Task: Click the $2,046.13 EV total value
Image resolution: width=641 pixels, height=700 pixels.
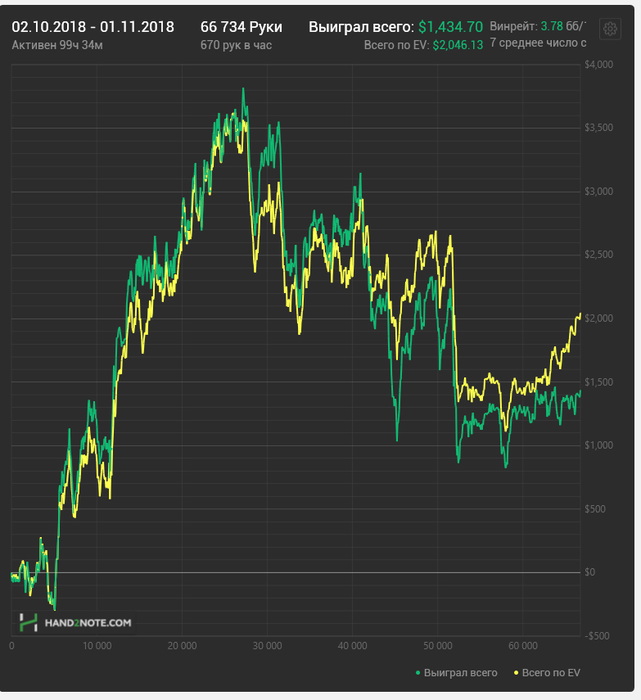Action: pos(458,45)
